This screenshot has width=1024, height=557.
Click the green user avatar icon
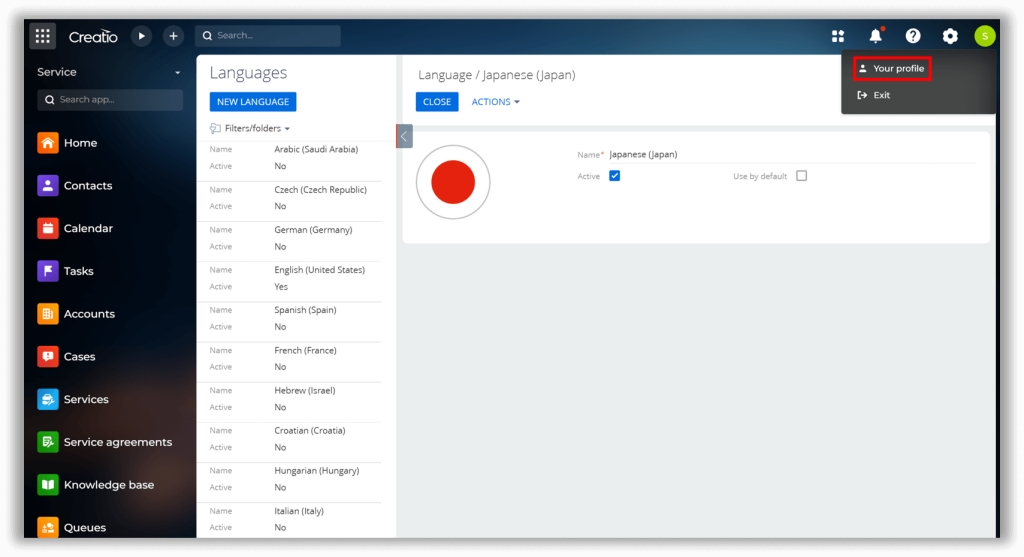click(x=985, y=36)
